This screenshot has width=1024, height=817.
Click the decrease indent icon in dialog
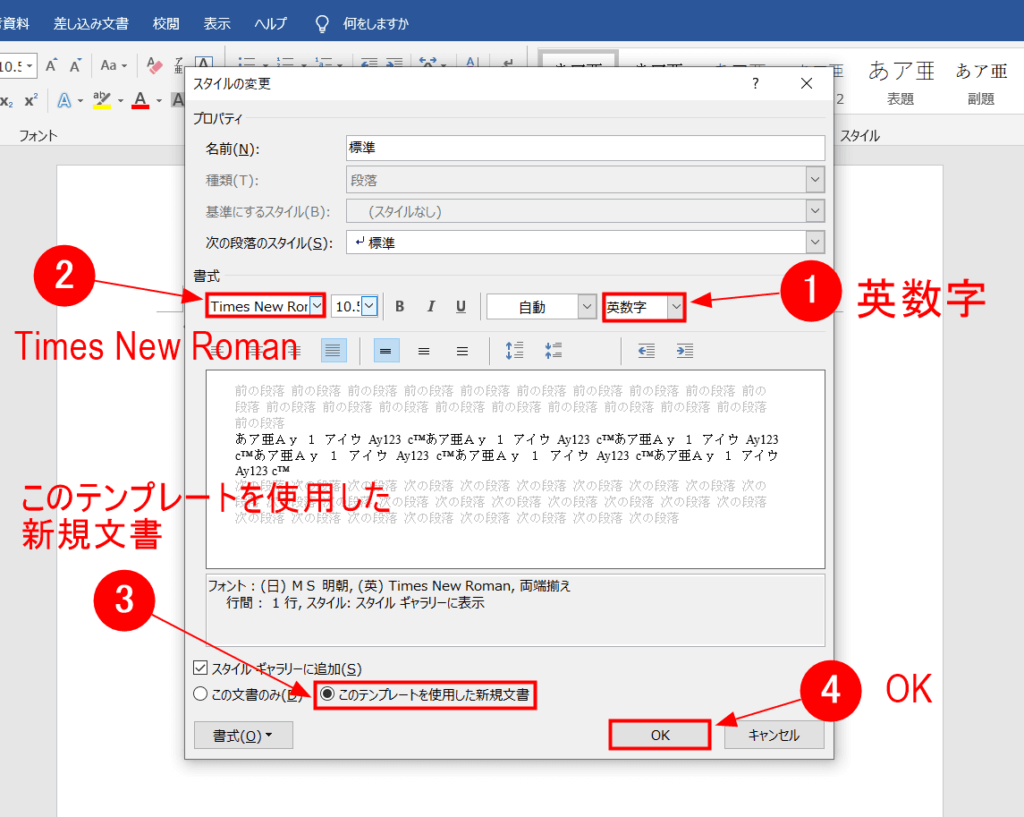(647, 351)
